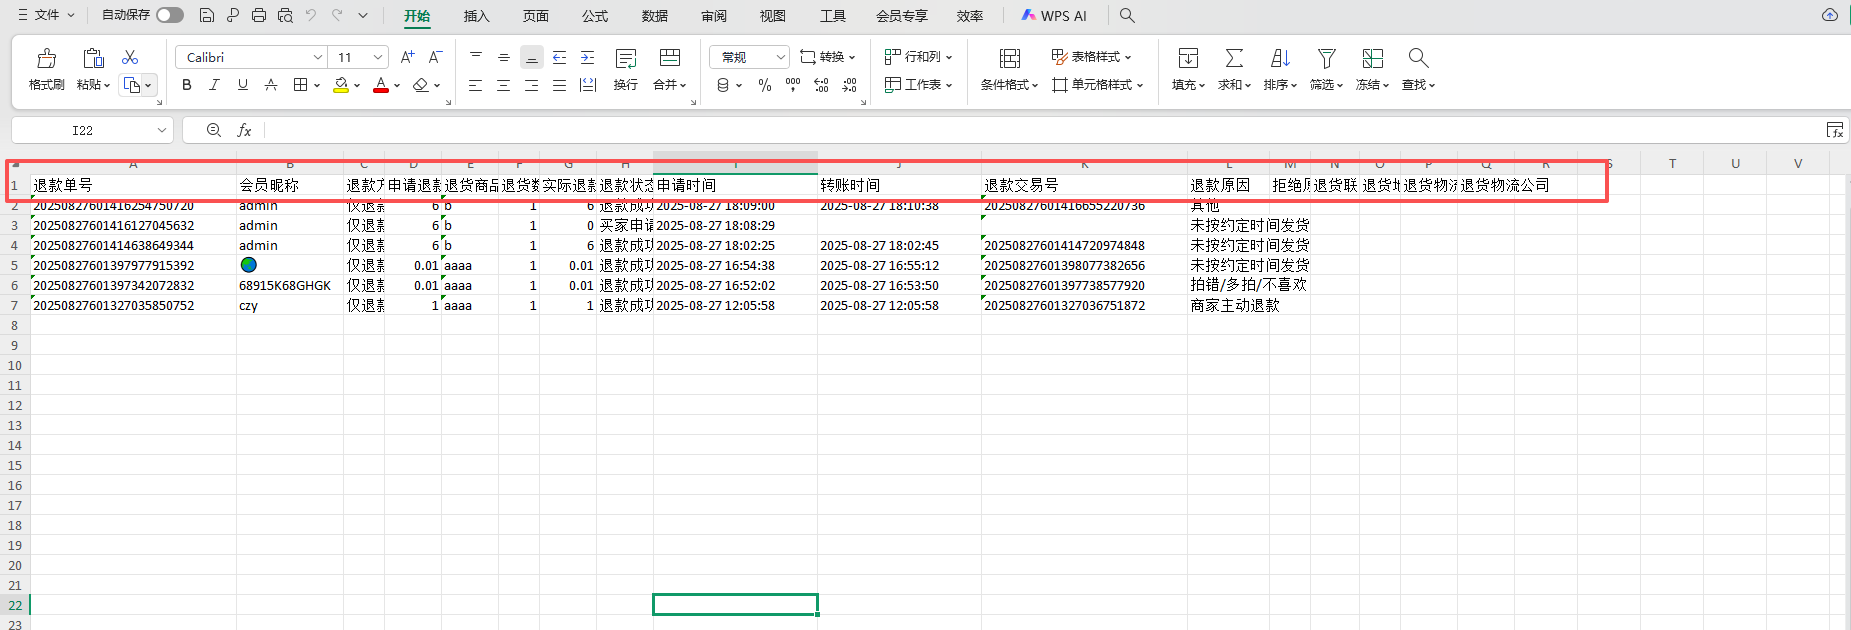
Task: Click the Format Painter (格式刷) icon
Action: click(x=46, y=59)
